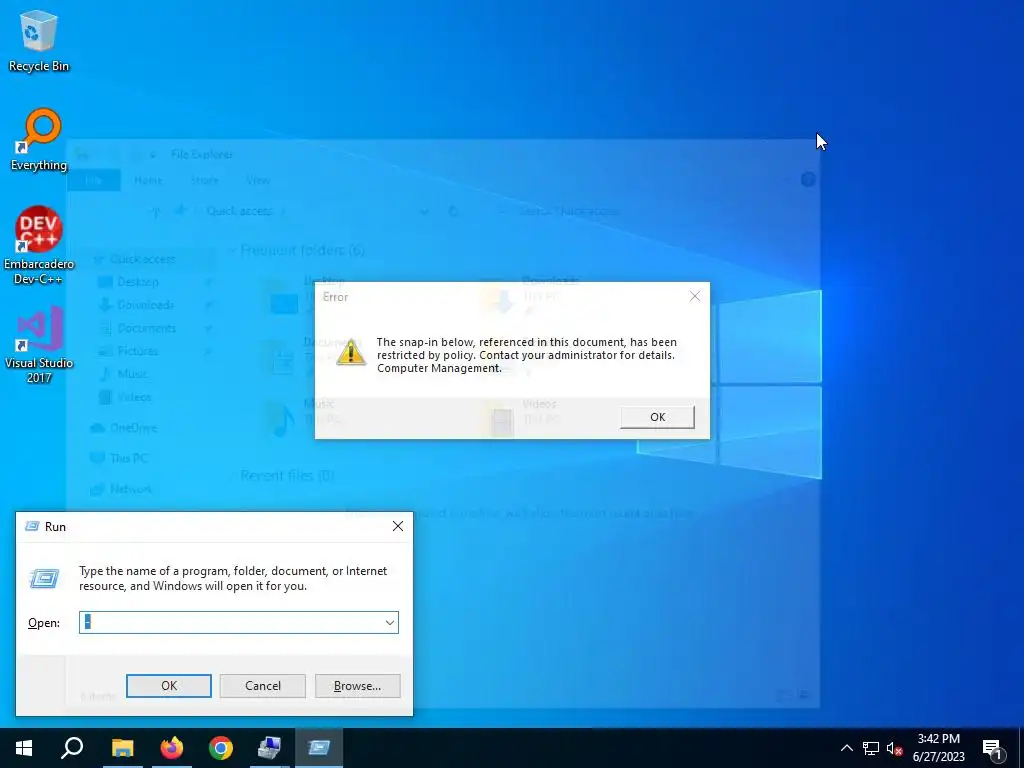The image size is (1024, 768).
Task: Click the yellow warning icon in Error dialog
Action: click(351, 352)
